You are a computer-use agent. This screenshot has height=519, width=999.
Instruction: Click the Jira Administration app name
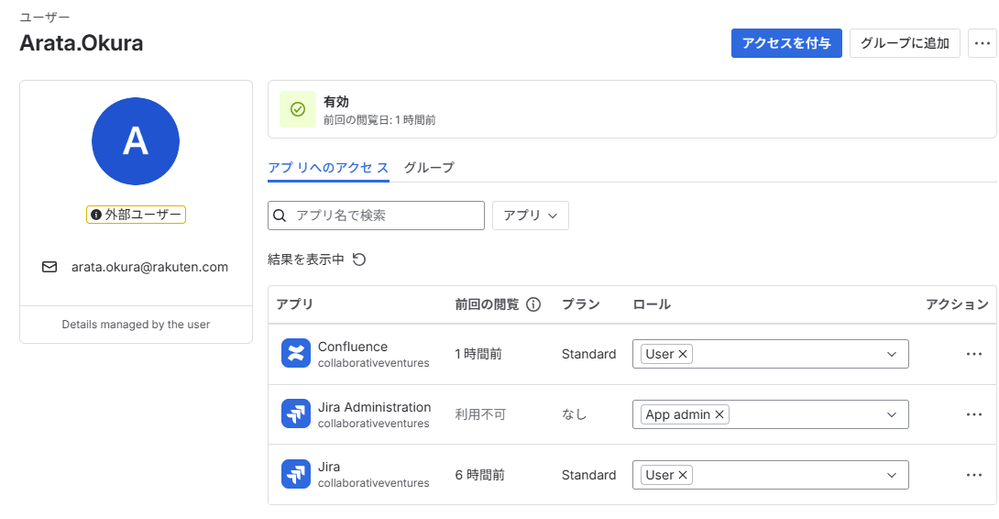click(375, 407)
